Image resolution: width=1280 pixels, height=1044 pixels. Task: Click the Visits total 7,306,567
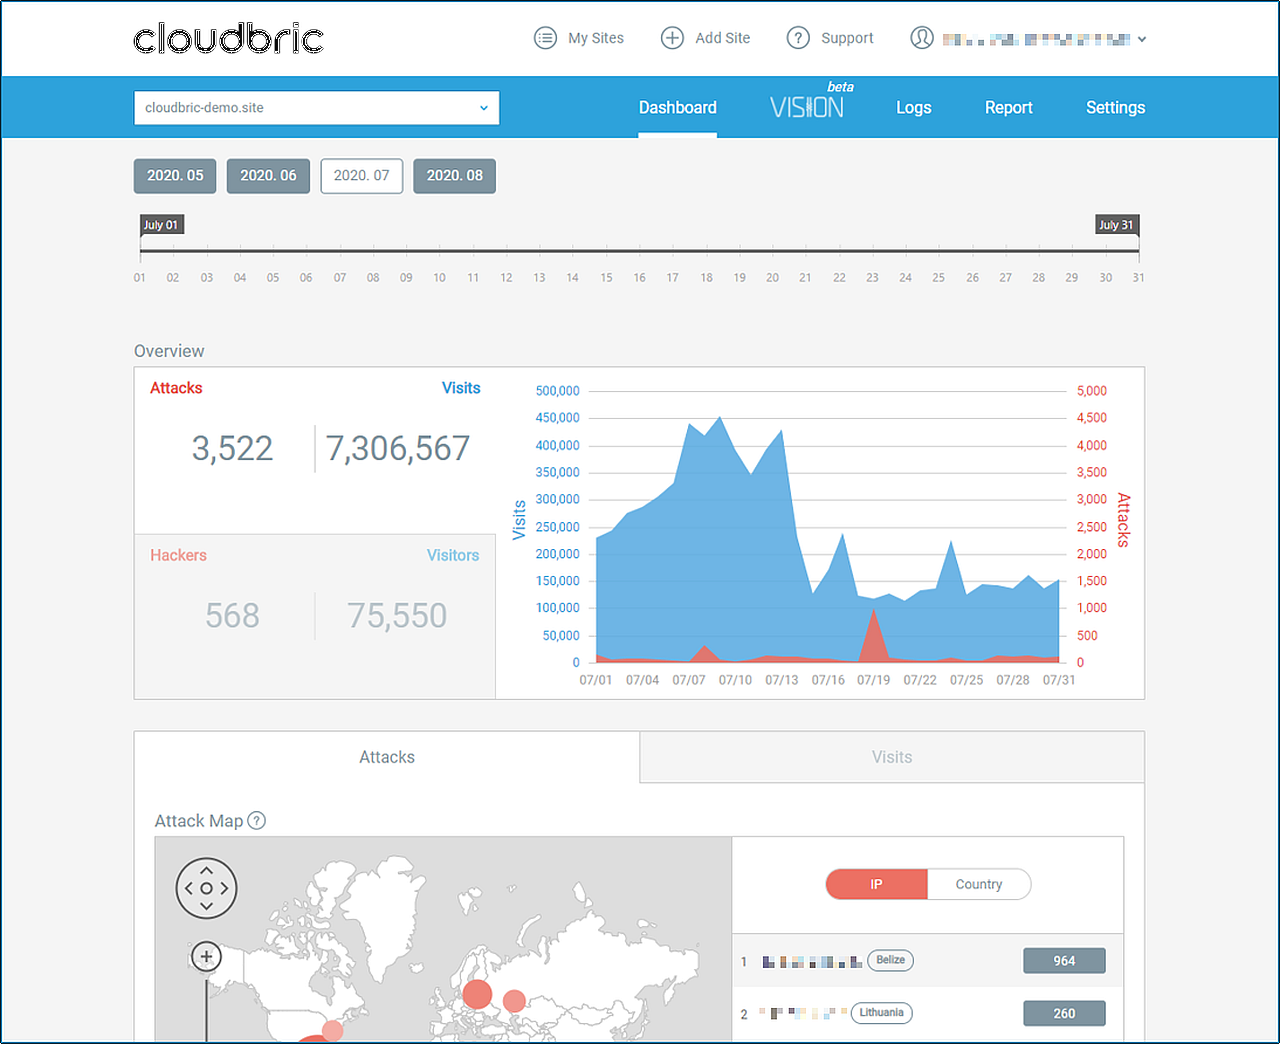(398, 449)
